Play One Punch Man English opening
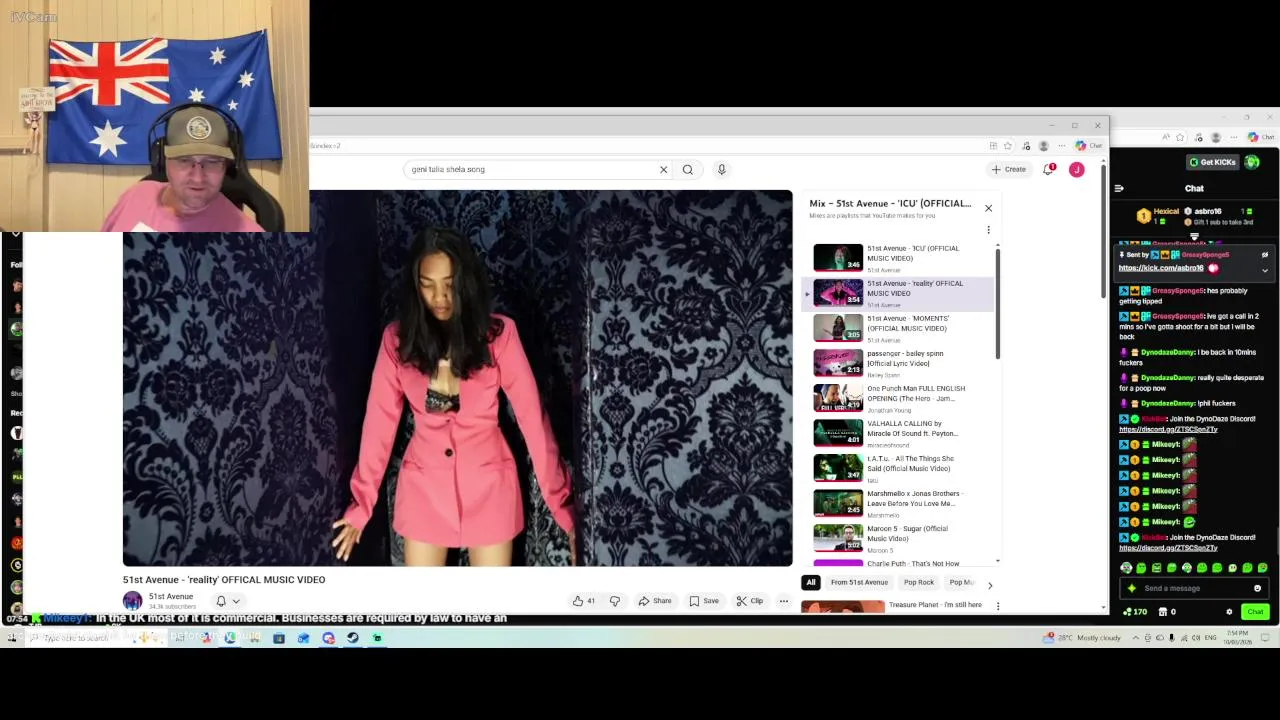Screen dimensions: 1280x720 (x=900, y=398)
